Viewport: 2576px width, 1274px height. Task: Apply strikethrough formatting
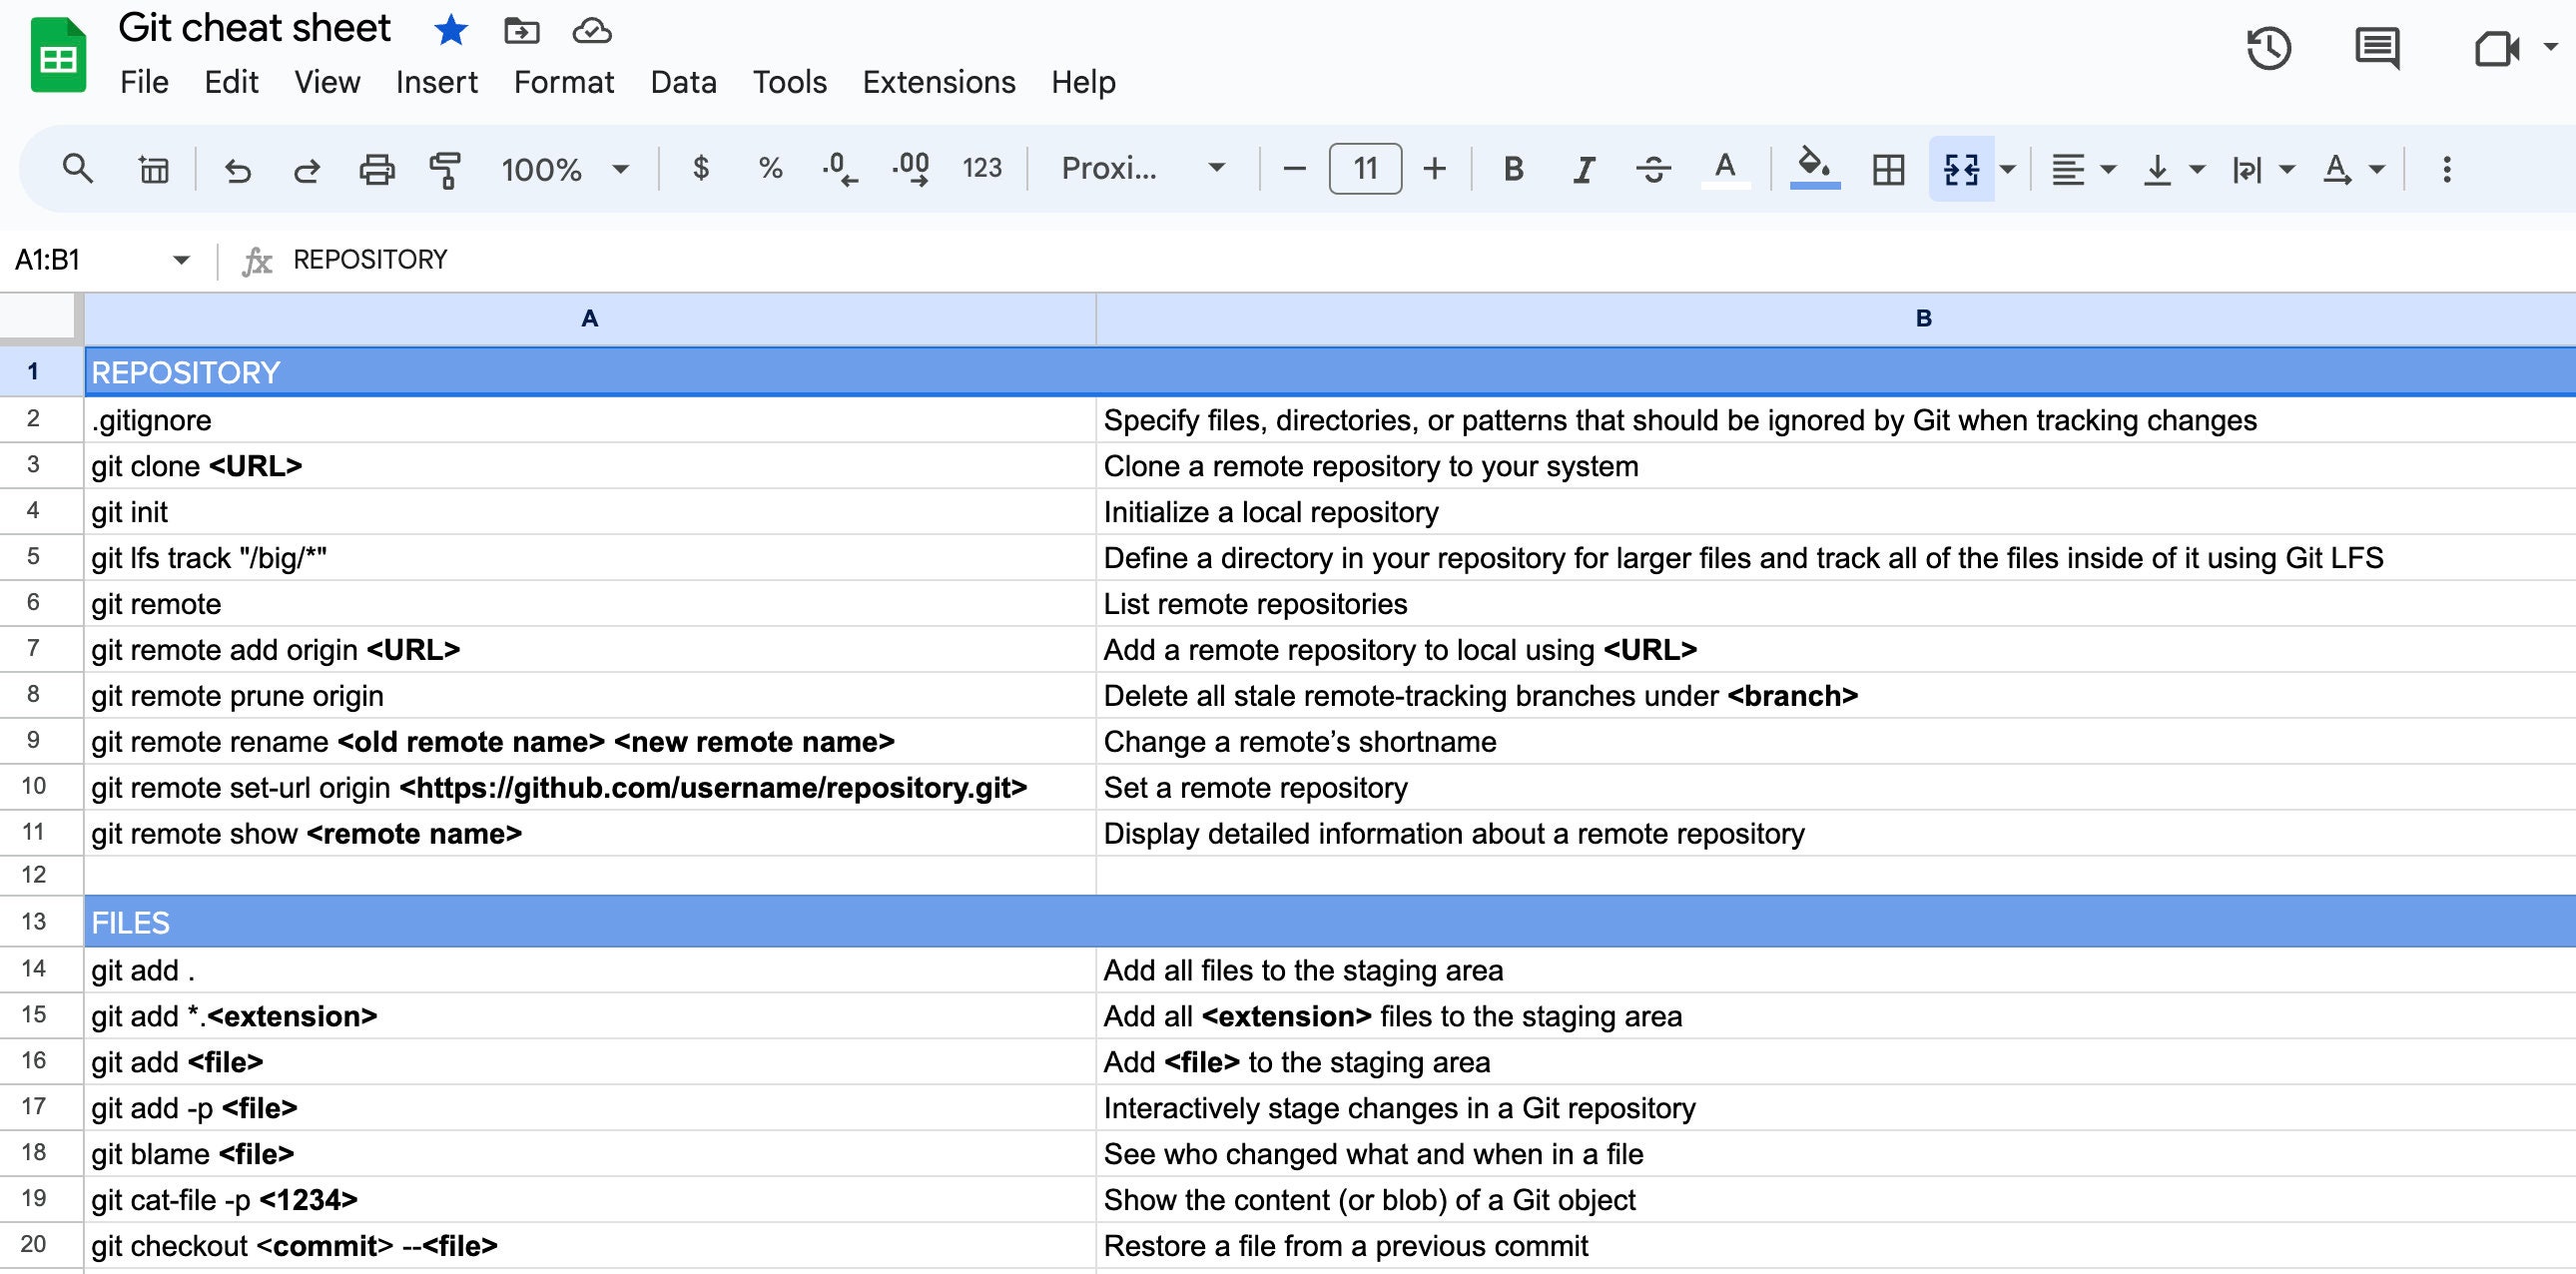pyautogui.click(x=1653, y=168)
